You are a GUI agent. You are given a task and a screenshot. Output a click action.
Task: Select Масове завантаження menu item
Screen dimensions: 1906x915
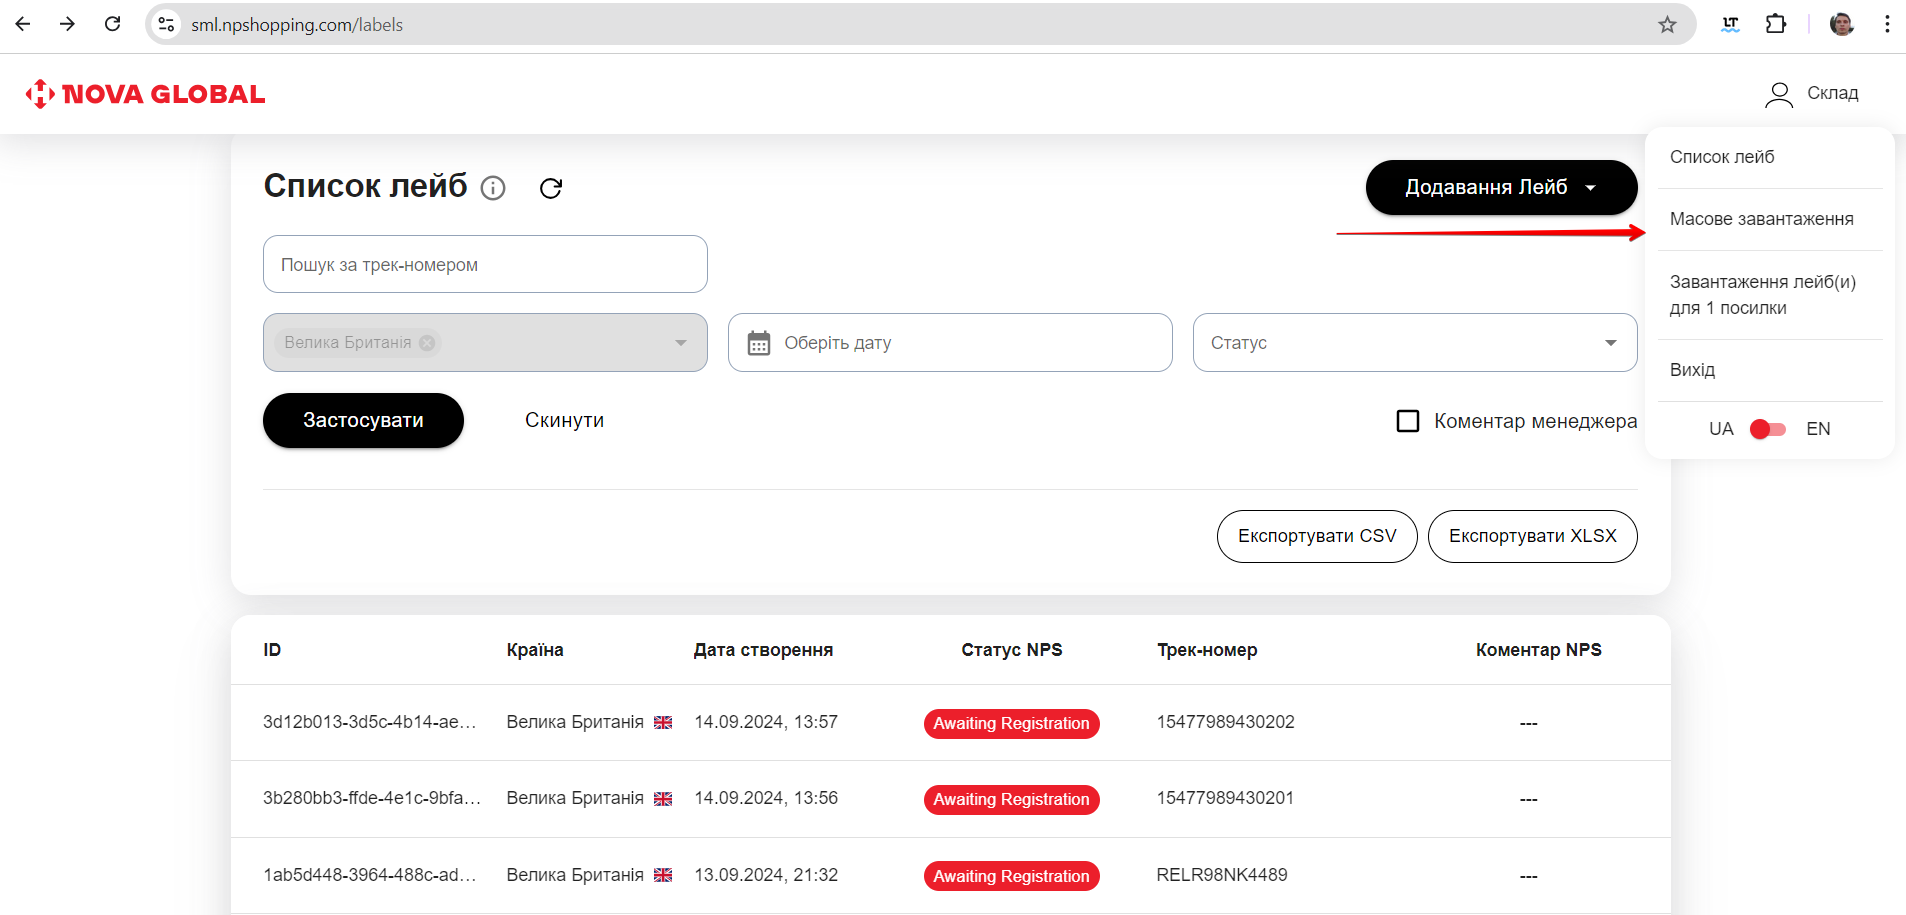[x=1761, y=219]
